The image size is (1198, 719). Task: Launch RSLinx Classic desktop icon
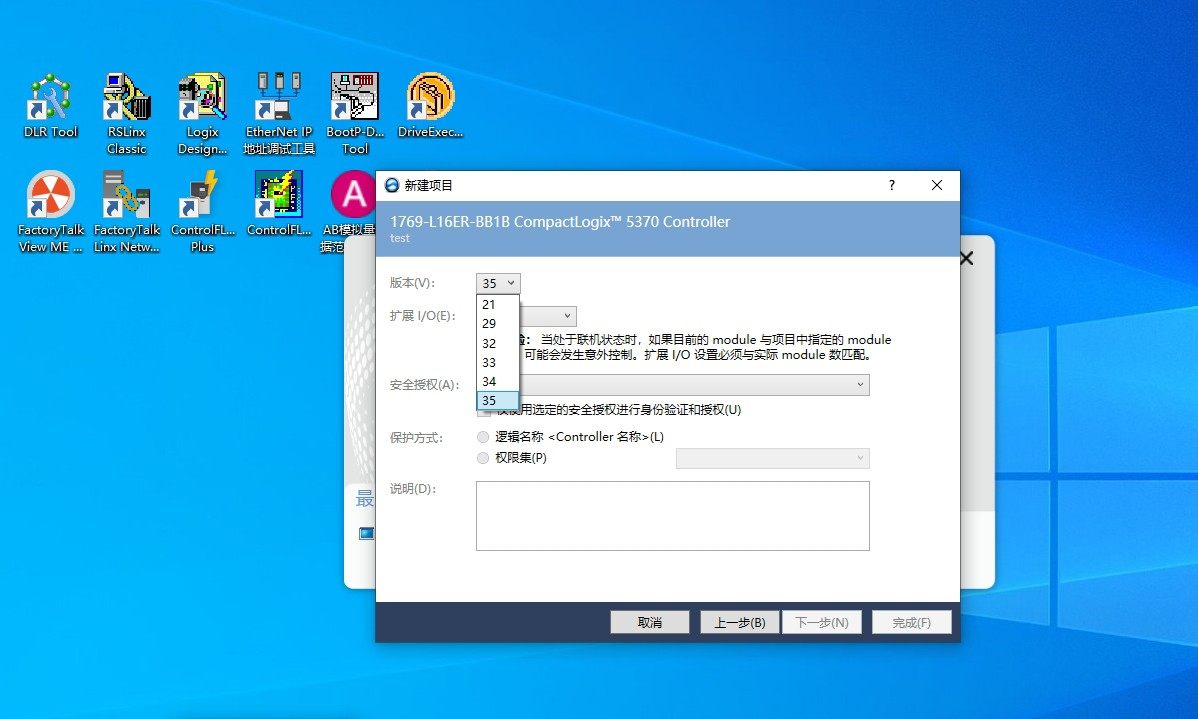point(127,114)
